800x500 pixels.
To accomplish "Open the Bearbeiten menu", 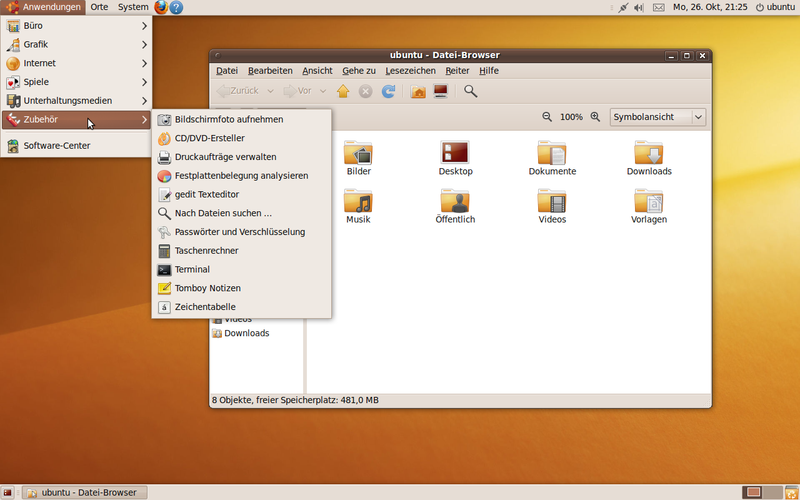I will (x=270, y=71).
